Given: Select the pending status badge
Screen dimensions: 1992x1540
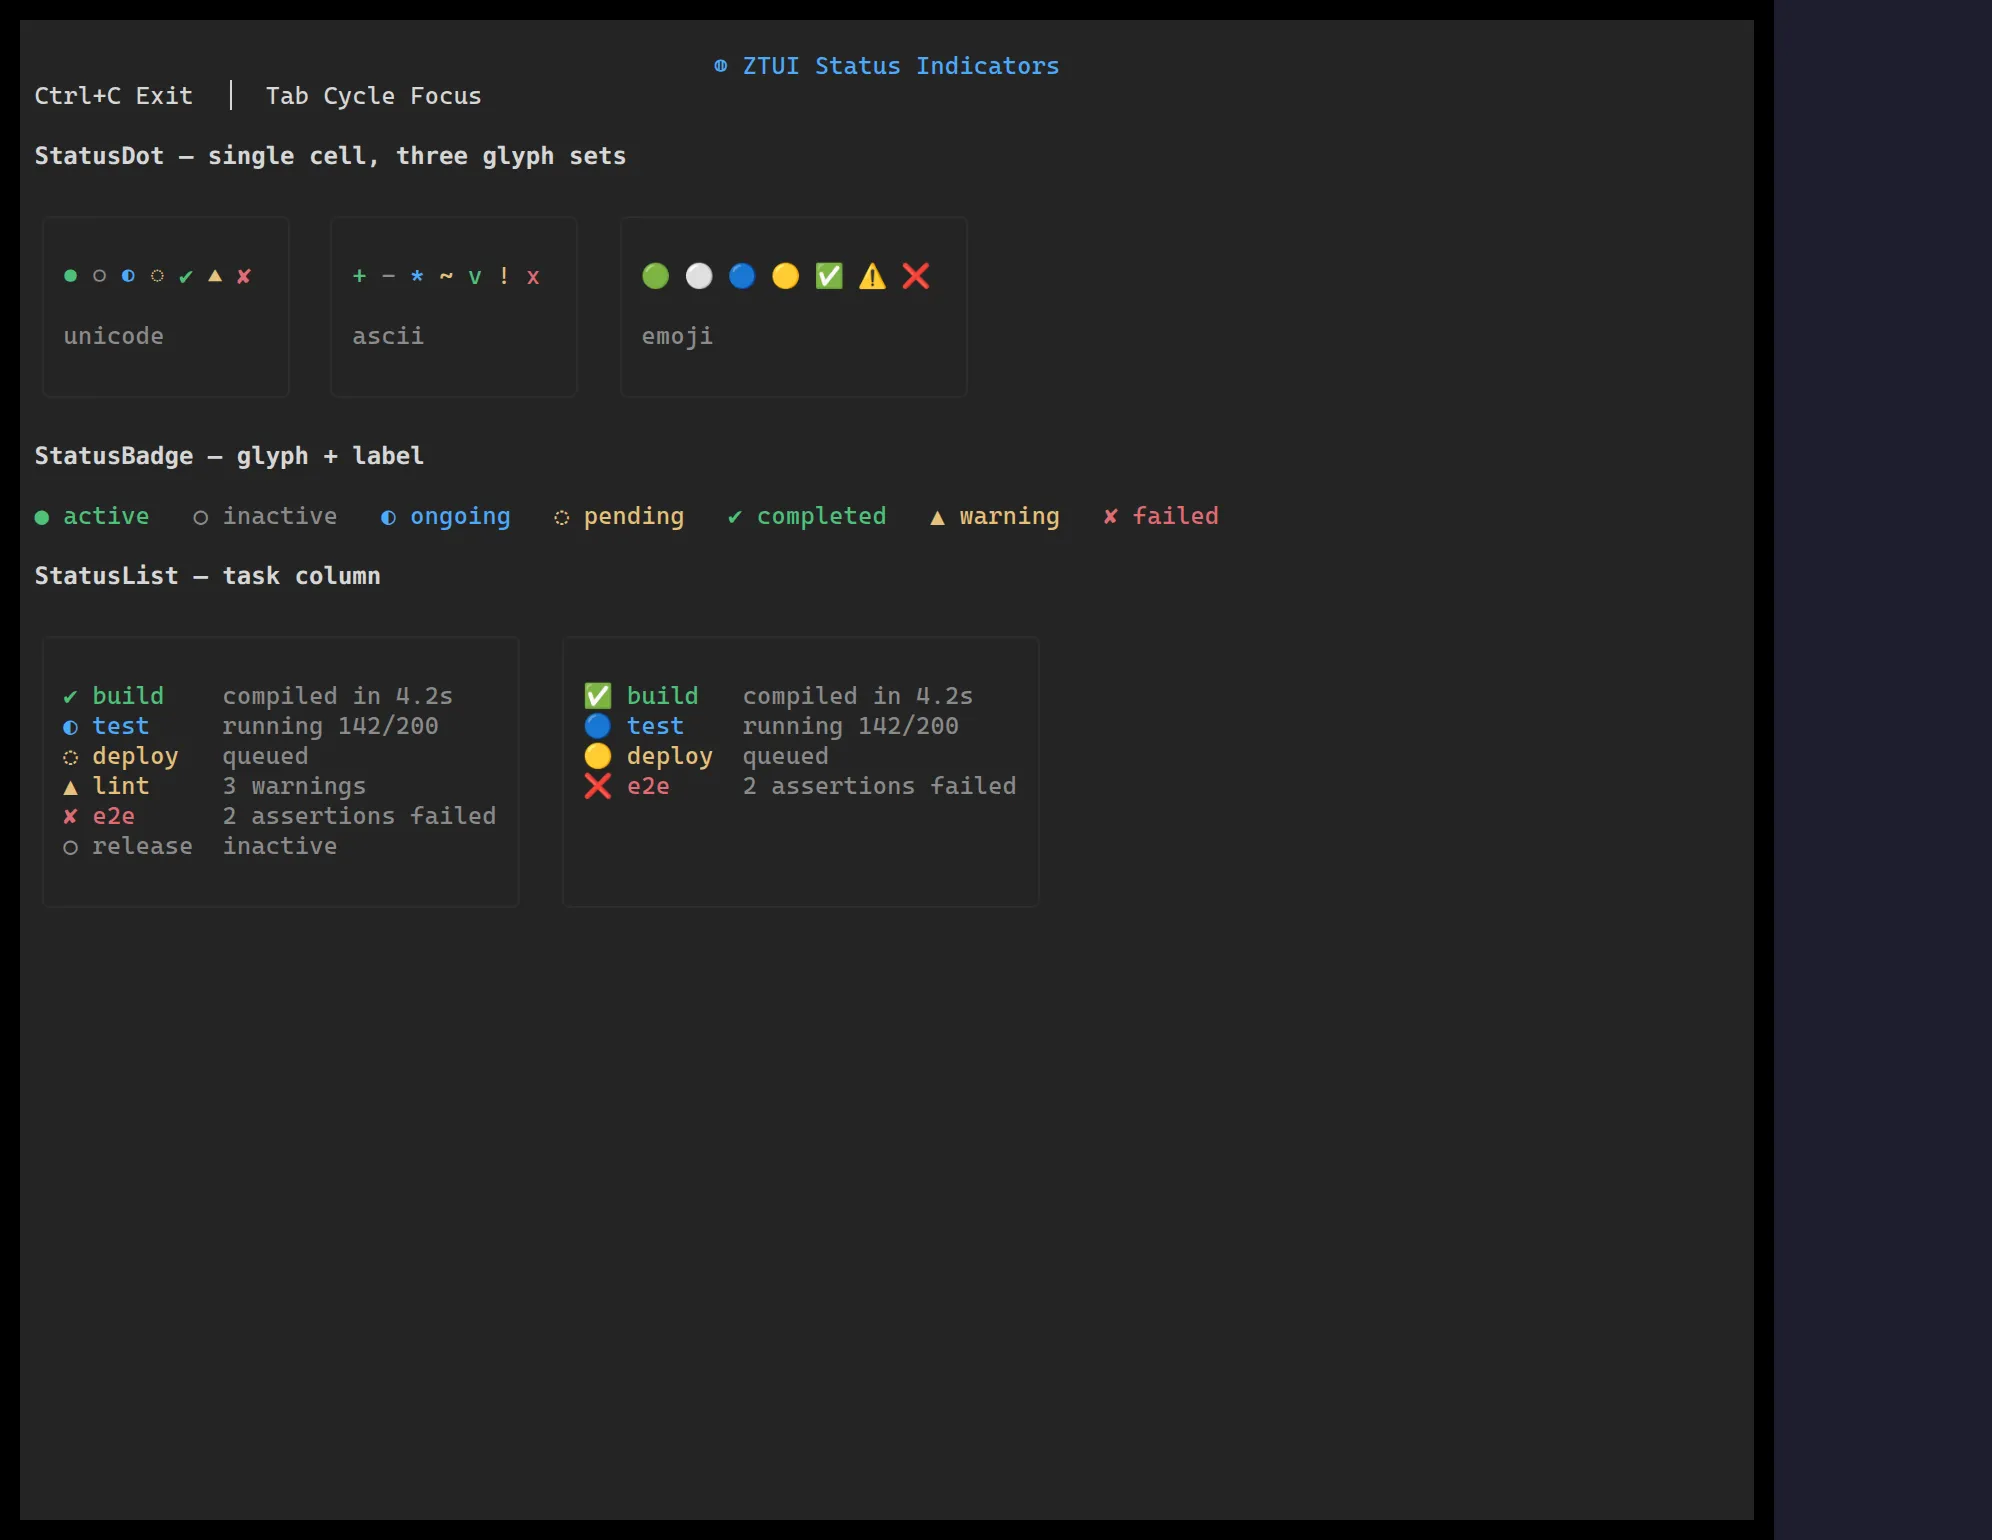Looking at the screenshot, I should tap(619, 516).
